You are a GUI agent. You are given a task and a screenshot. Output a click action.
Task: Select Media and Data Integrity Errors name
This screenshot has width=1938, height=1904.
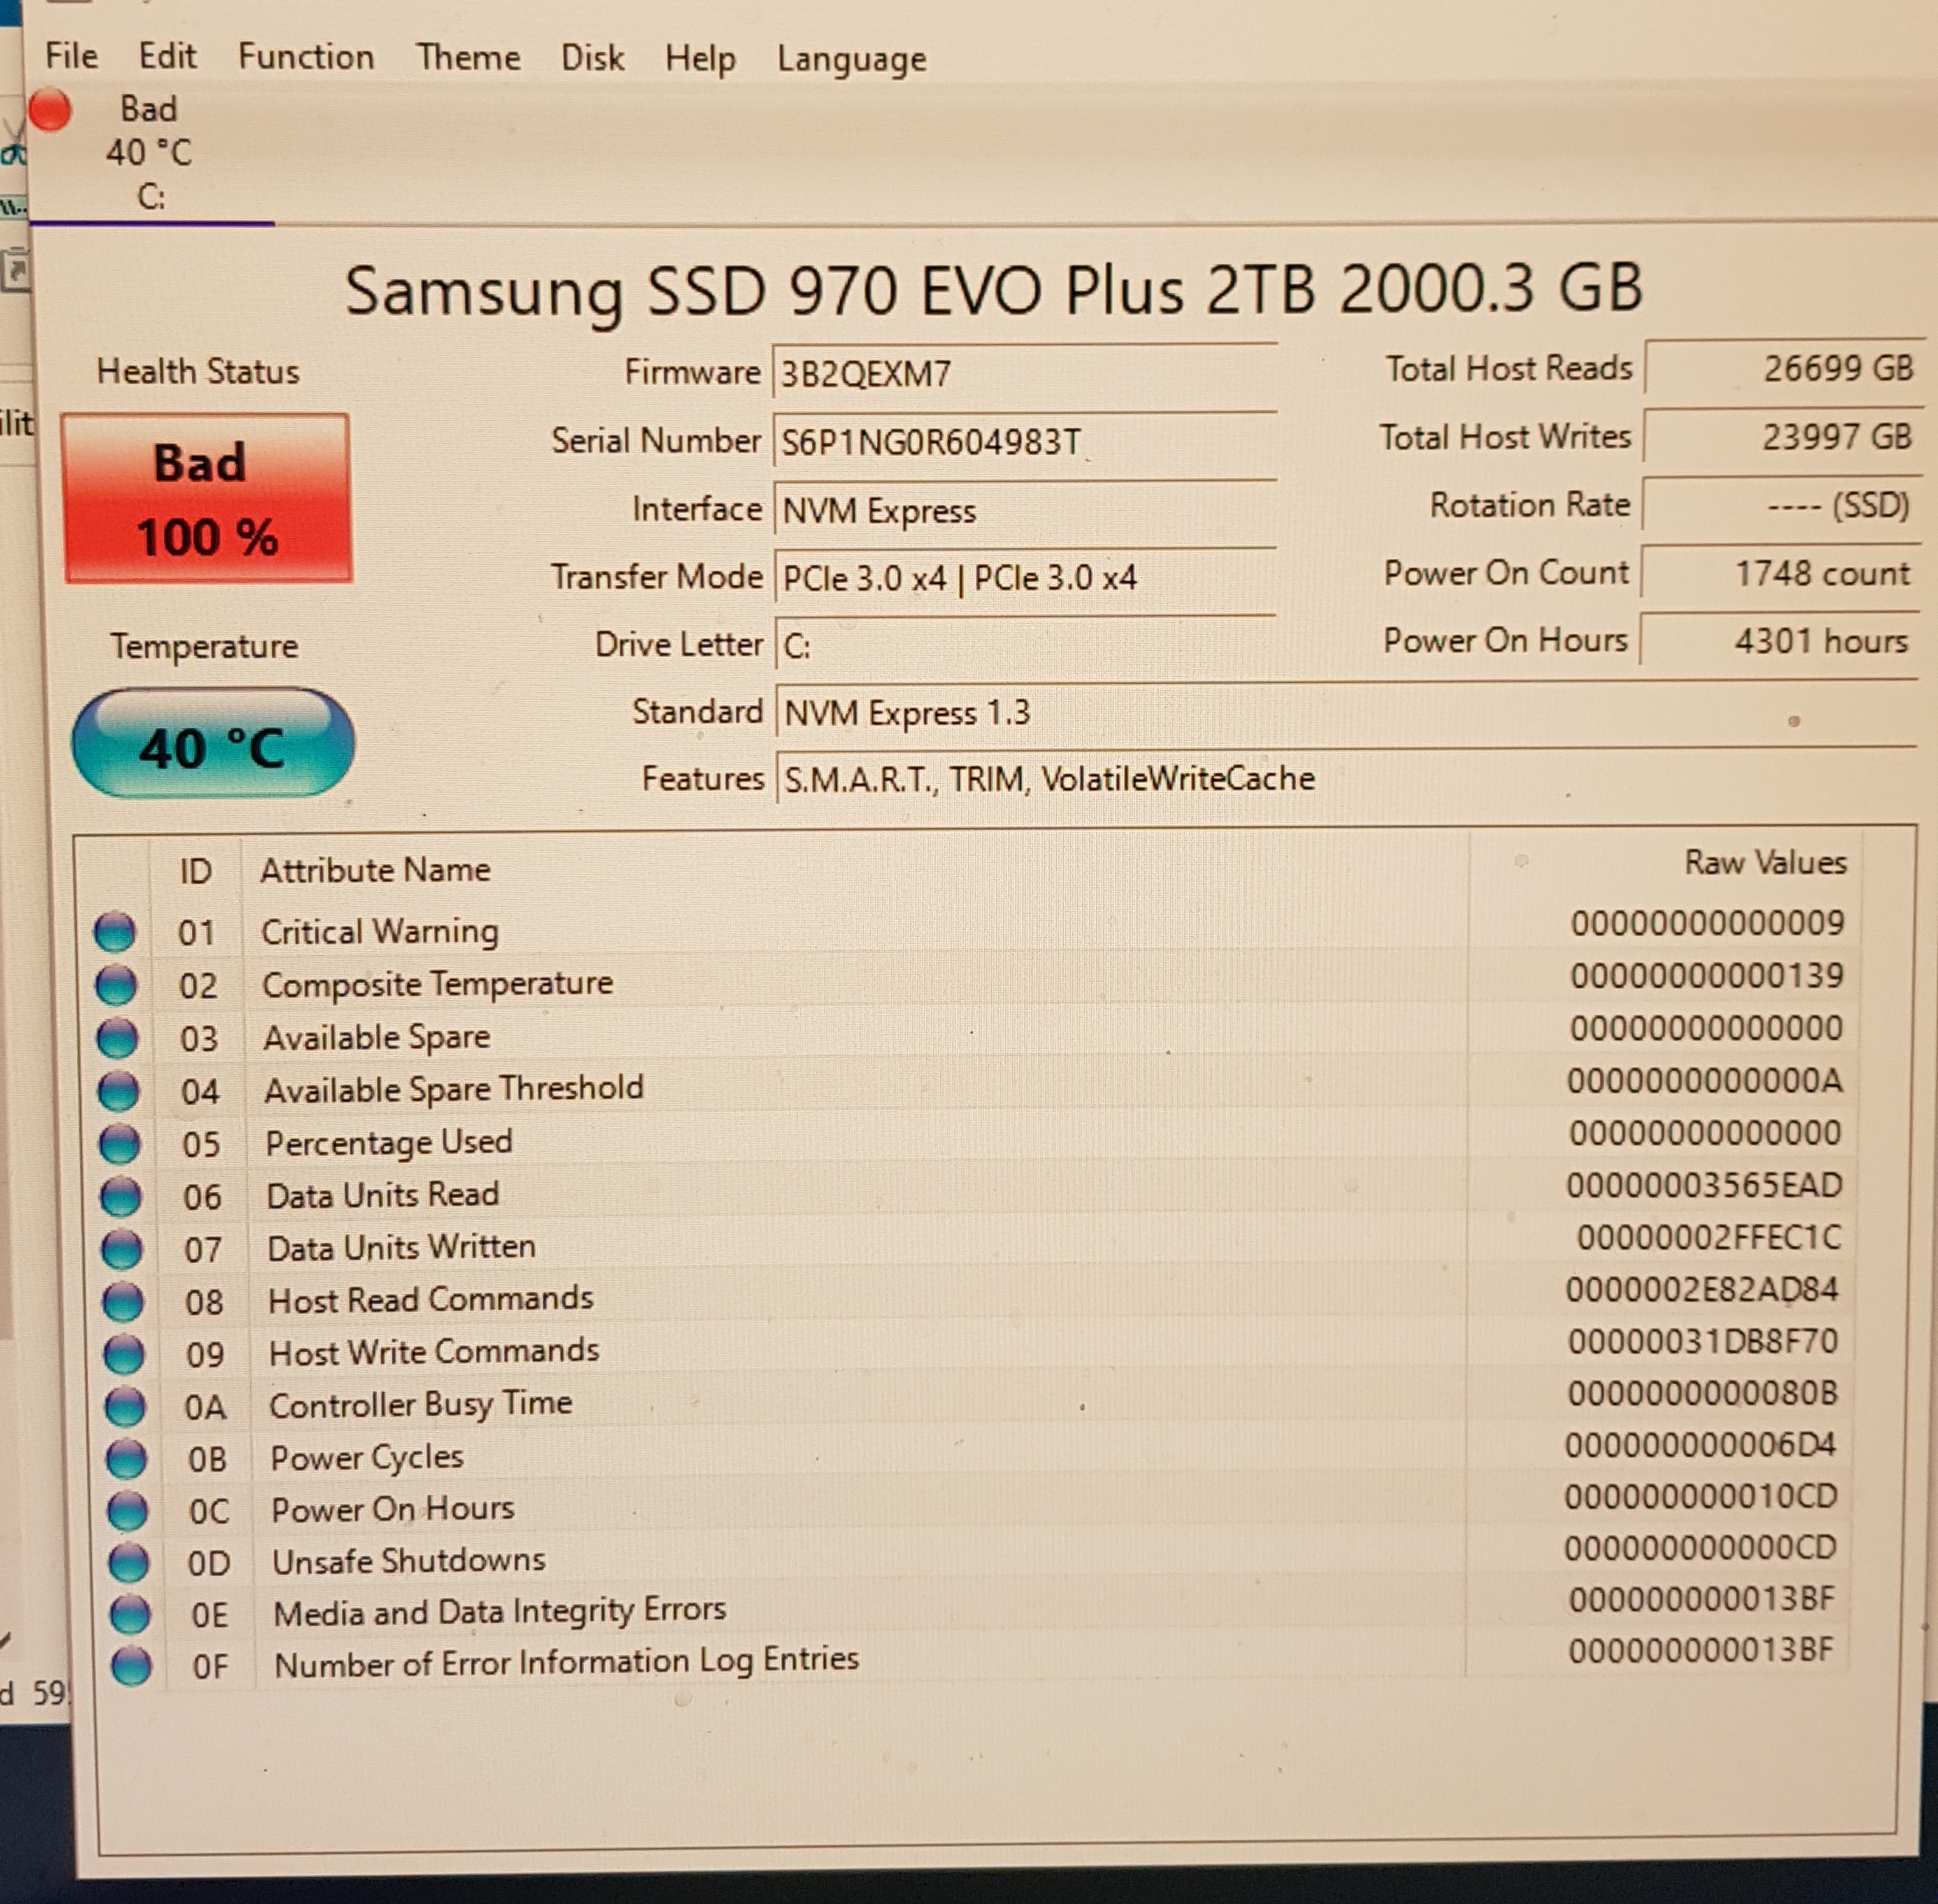click(x=500, y=1612)
